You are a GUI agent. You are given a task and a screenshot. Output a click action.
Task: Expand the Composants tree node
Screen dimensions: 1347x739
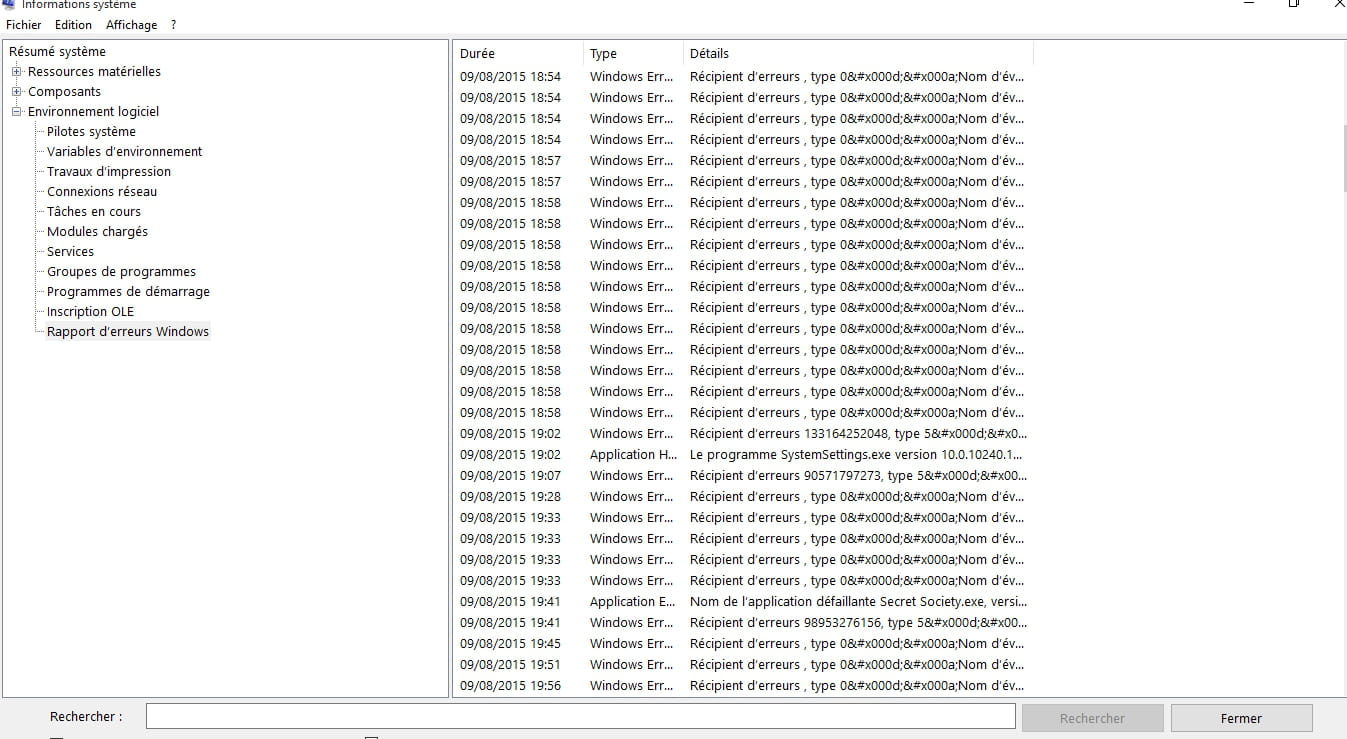pyautogui.click(x=17, y=92)
